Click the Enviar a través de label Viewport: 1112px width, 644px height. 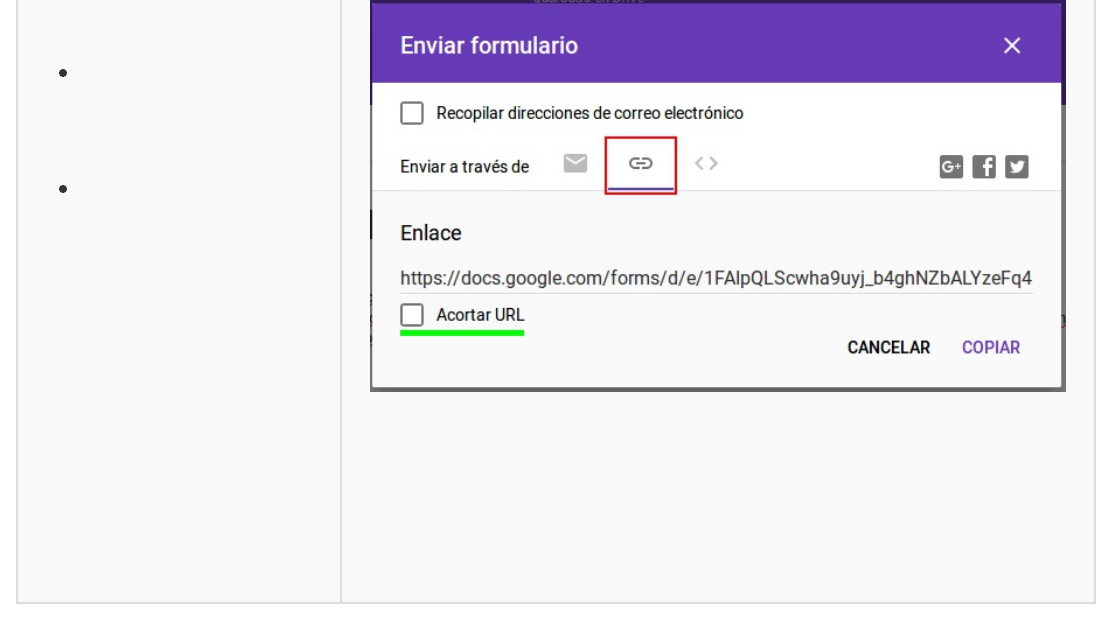pyautogui.click(x=465, y=167)
